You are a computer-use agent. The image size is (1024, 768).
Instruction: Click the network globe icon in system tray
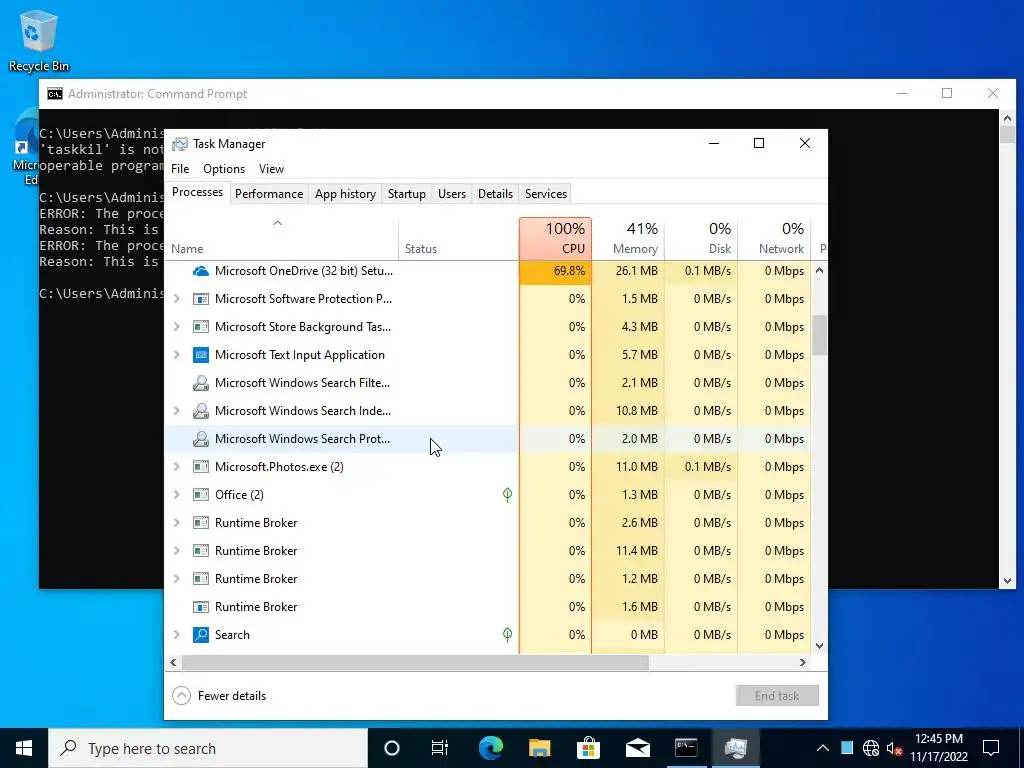pos(871,748)
